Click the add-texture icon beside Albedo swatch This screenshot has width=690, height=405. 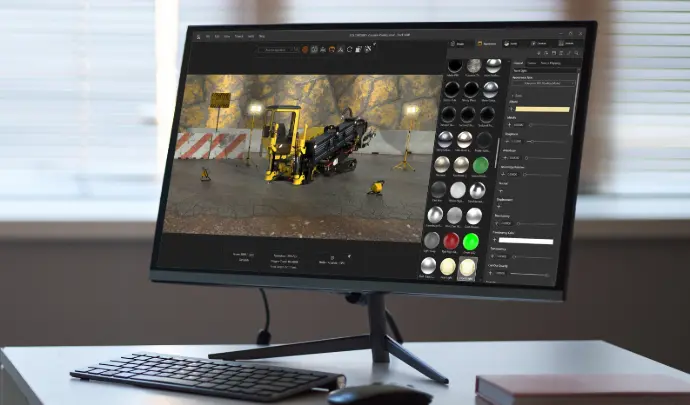tap(511, 109)
